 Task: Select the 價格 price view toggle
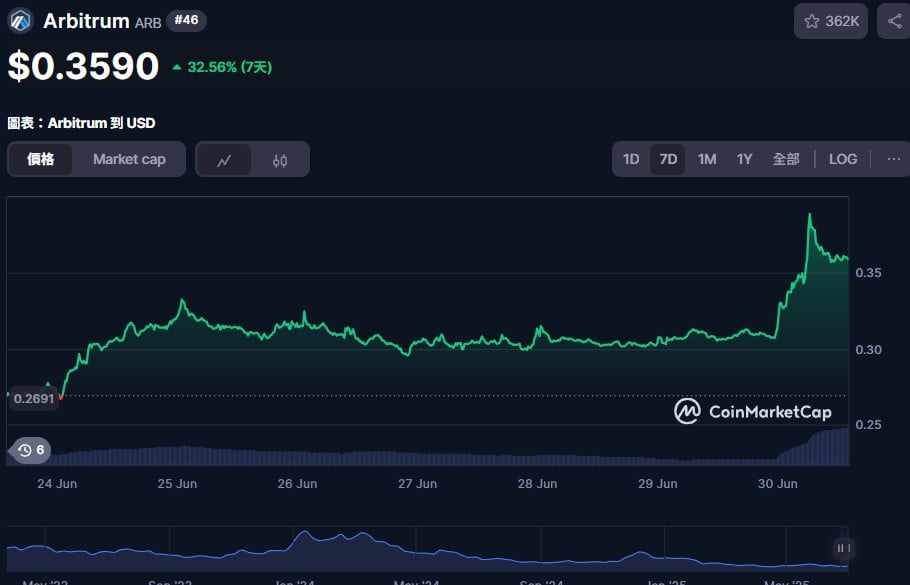pos(41,159)
